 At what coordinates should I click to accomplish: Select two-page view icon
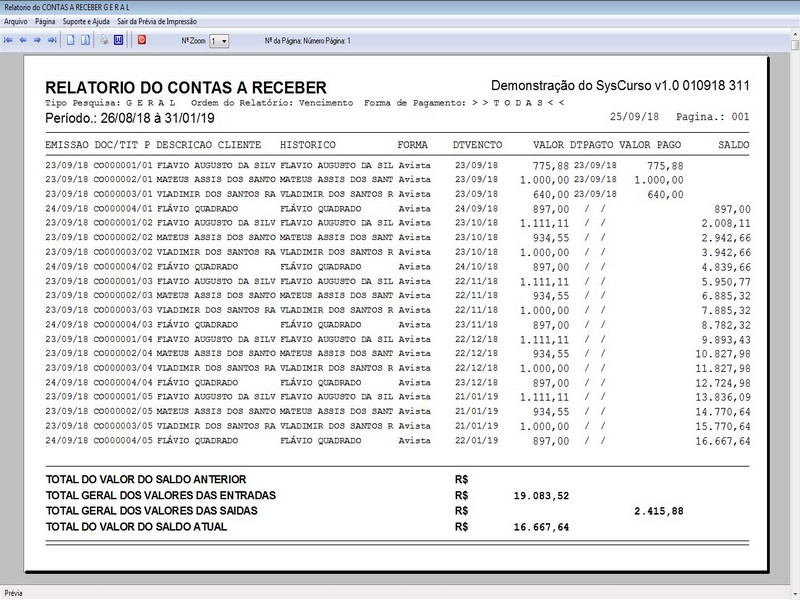pos(85,40)
